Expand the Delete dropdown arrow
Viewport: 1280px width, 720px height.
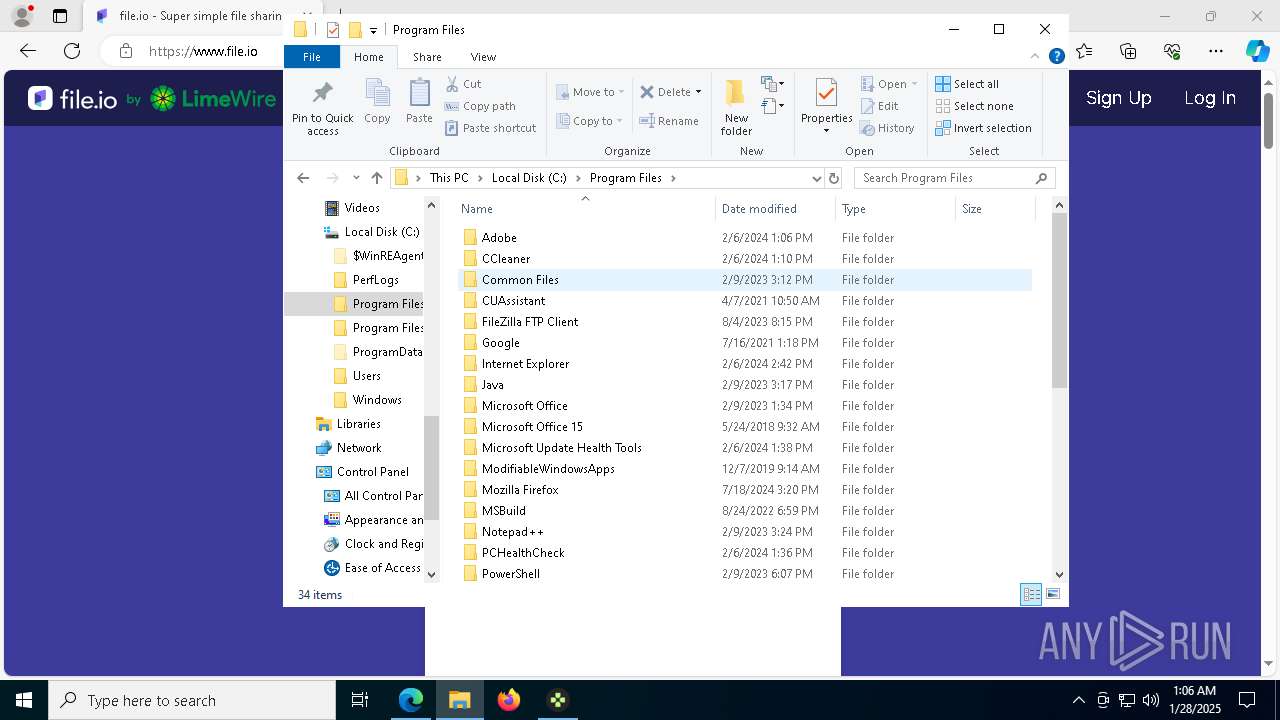[698, 92]
